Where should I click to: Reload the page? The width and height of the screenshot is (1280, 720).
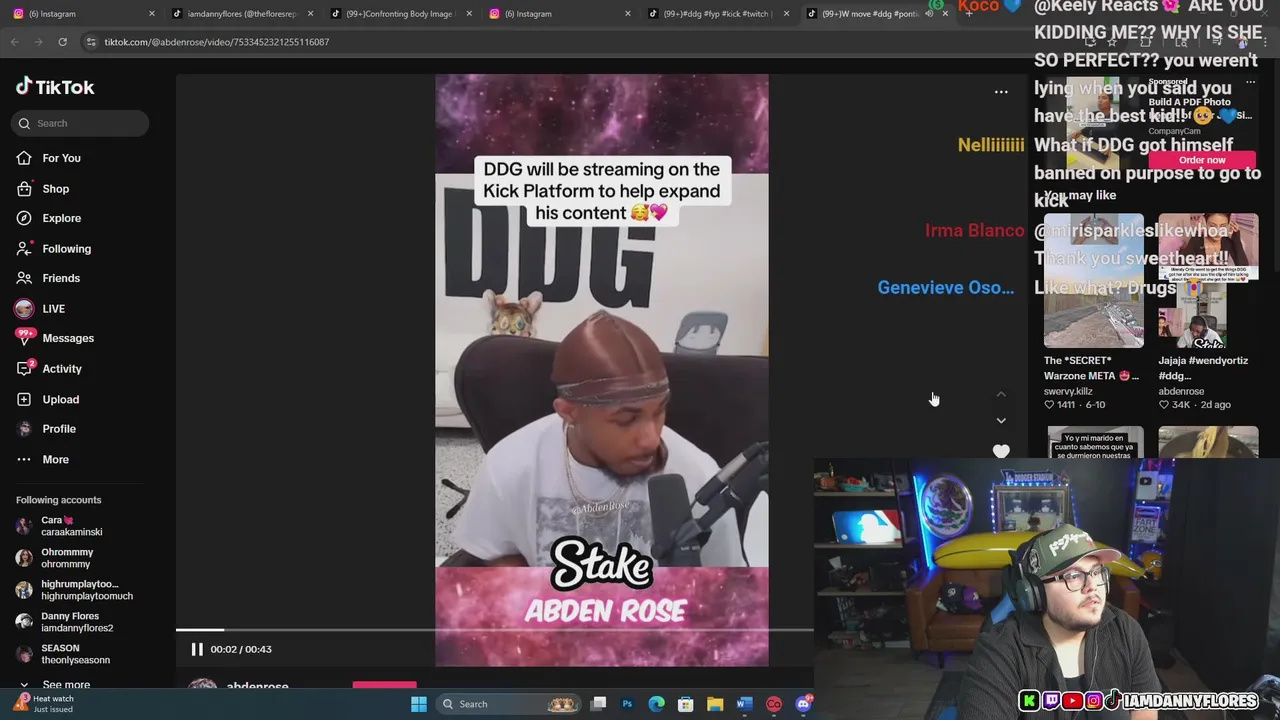[x=62, y=42]
